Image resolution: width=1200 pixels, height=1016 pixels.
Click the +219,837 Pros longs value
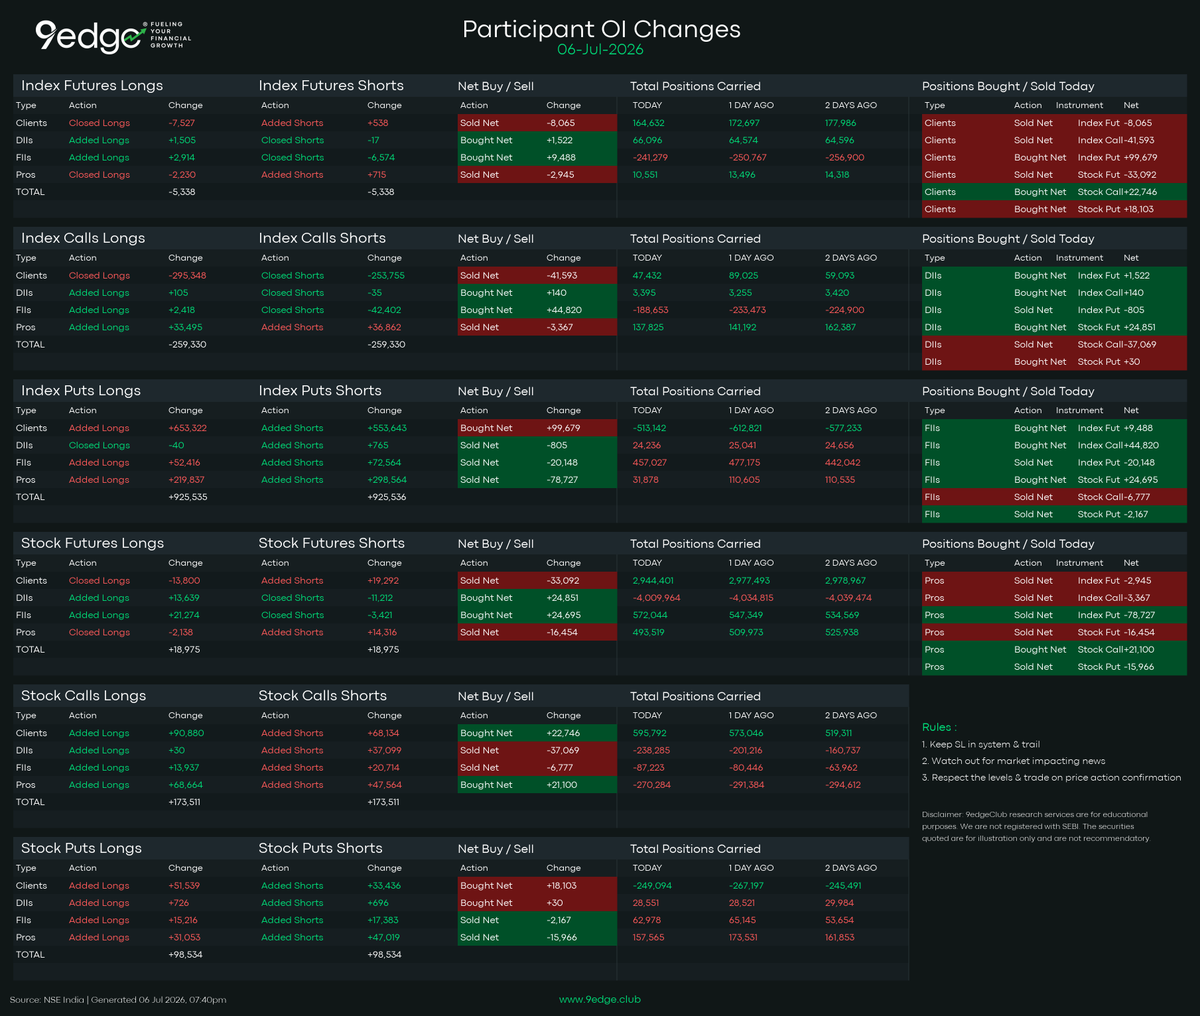click(x=186, y=480)
